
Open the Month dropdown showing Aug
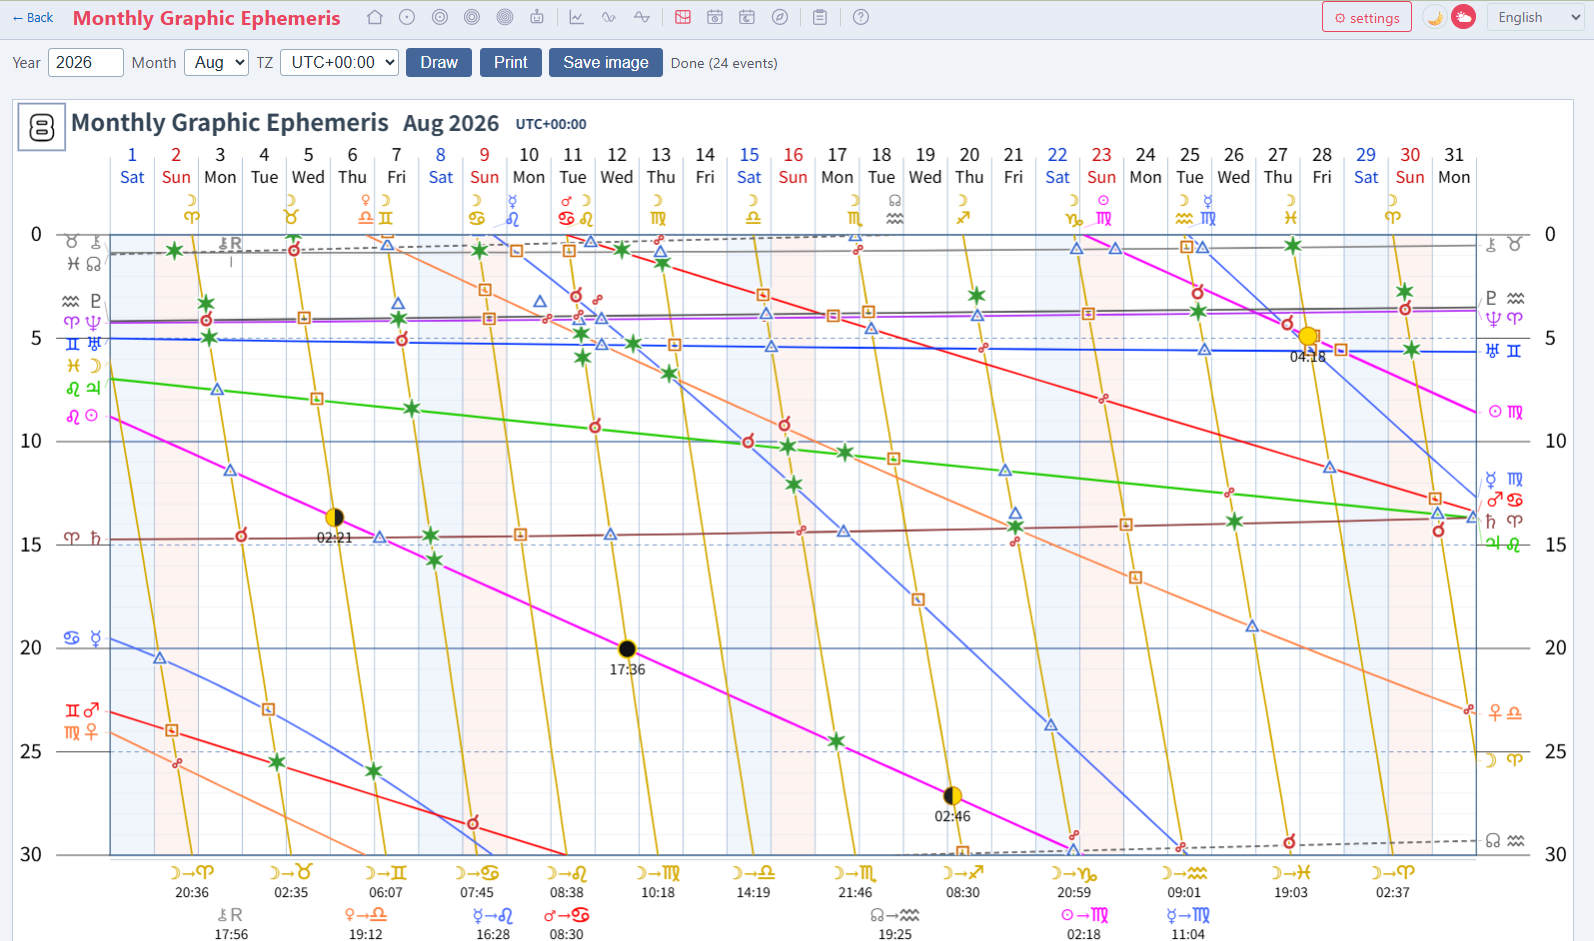click(x=218, y=62)
